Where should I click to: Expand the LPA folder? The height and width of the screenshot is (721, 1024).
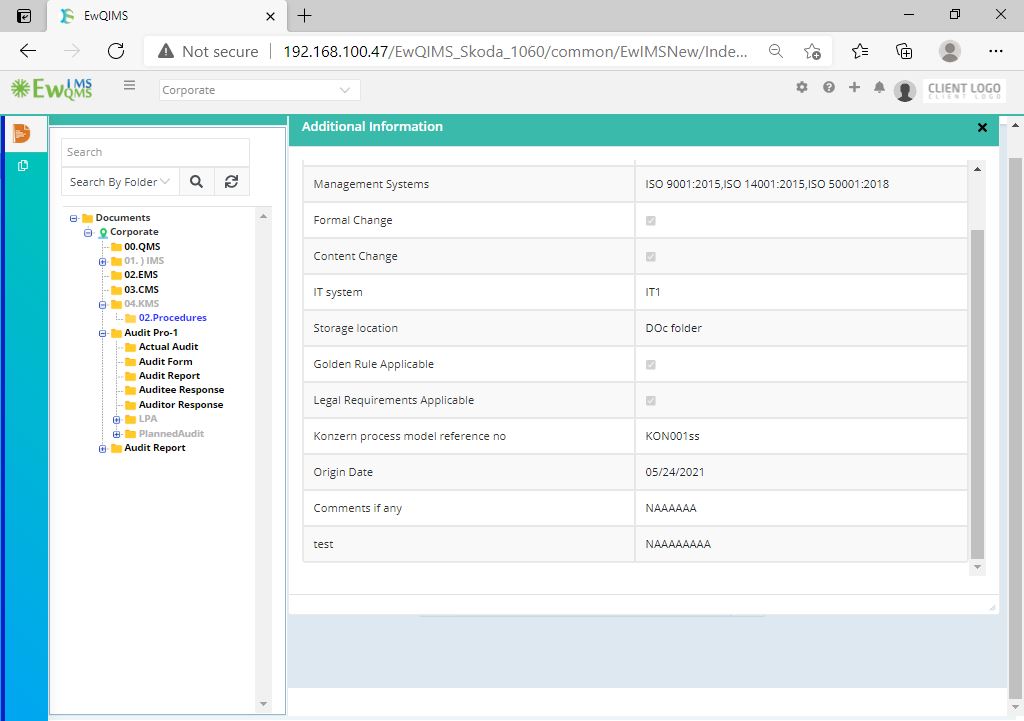pyautogui.click(x=117, y=419)
